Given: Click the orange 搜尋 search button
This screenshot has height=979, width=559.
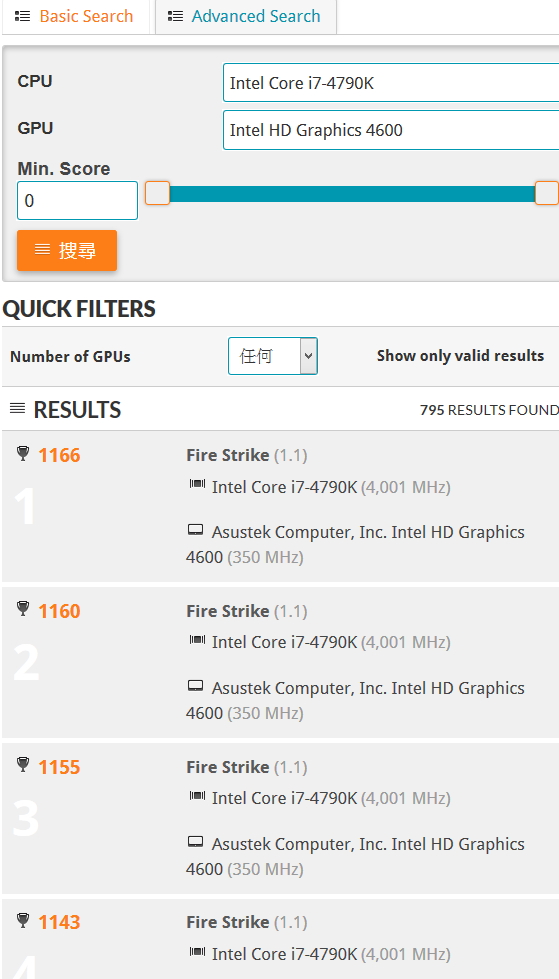Looking at the screenshot, I should pos(67,250).
